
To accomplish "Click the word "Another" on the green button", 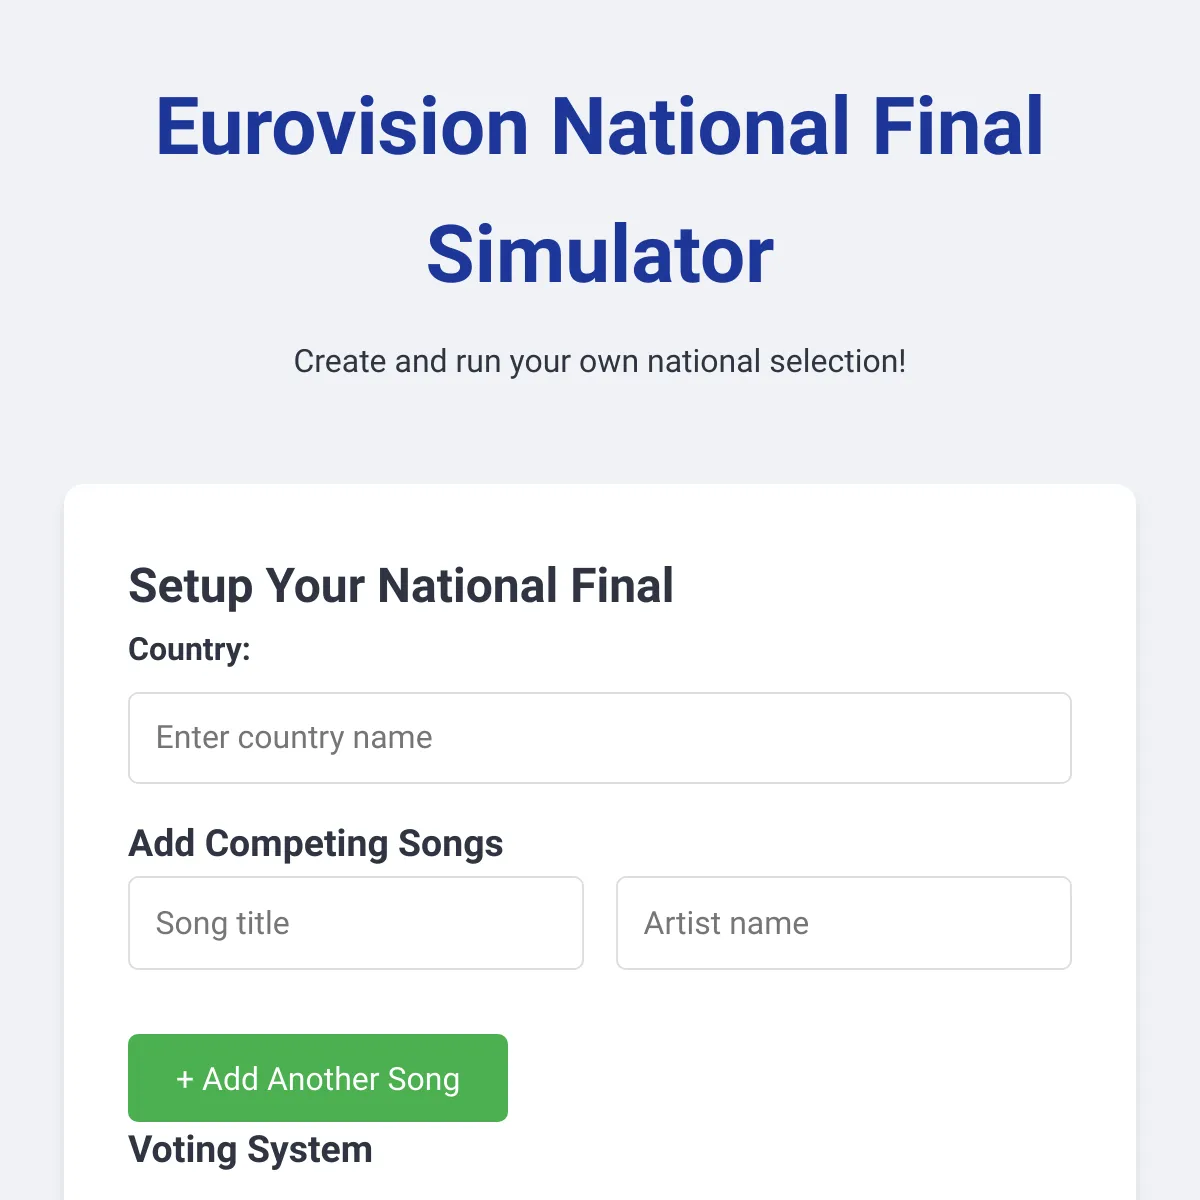I will 323,1079.
